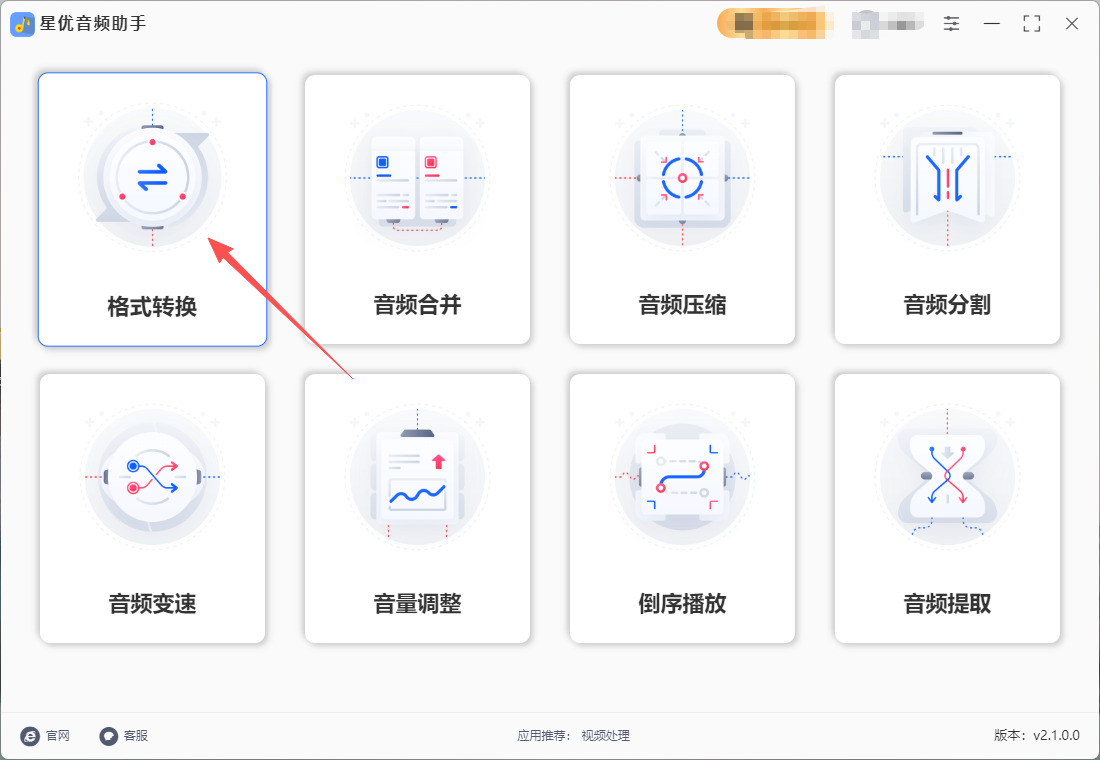Click the 官网 globe icon
The width and height of the screenshot is (1100, 760).
30,735
